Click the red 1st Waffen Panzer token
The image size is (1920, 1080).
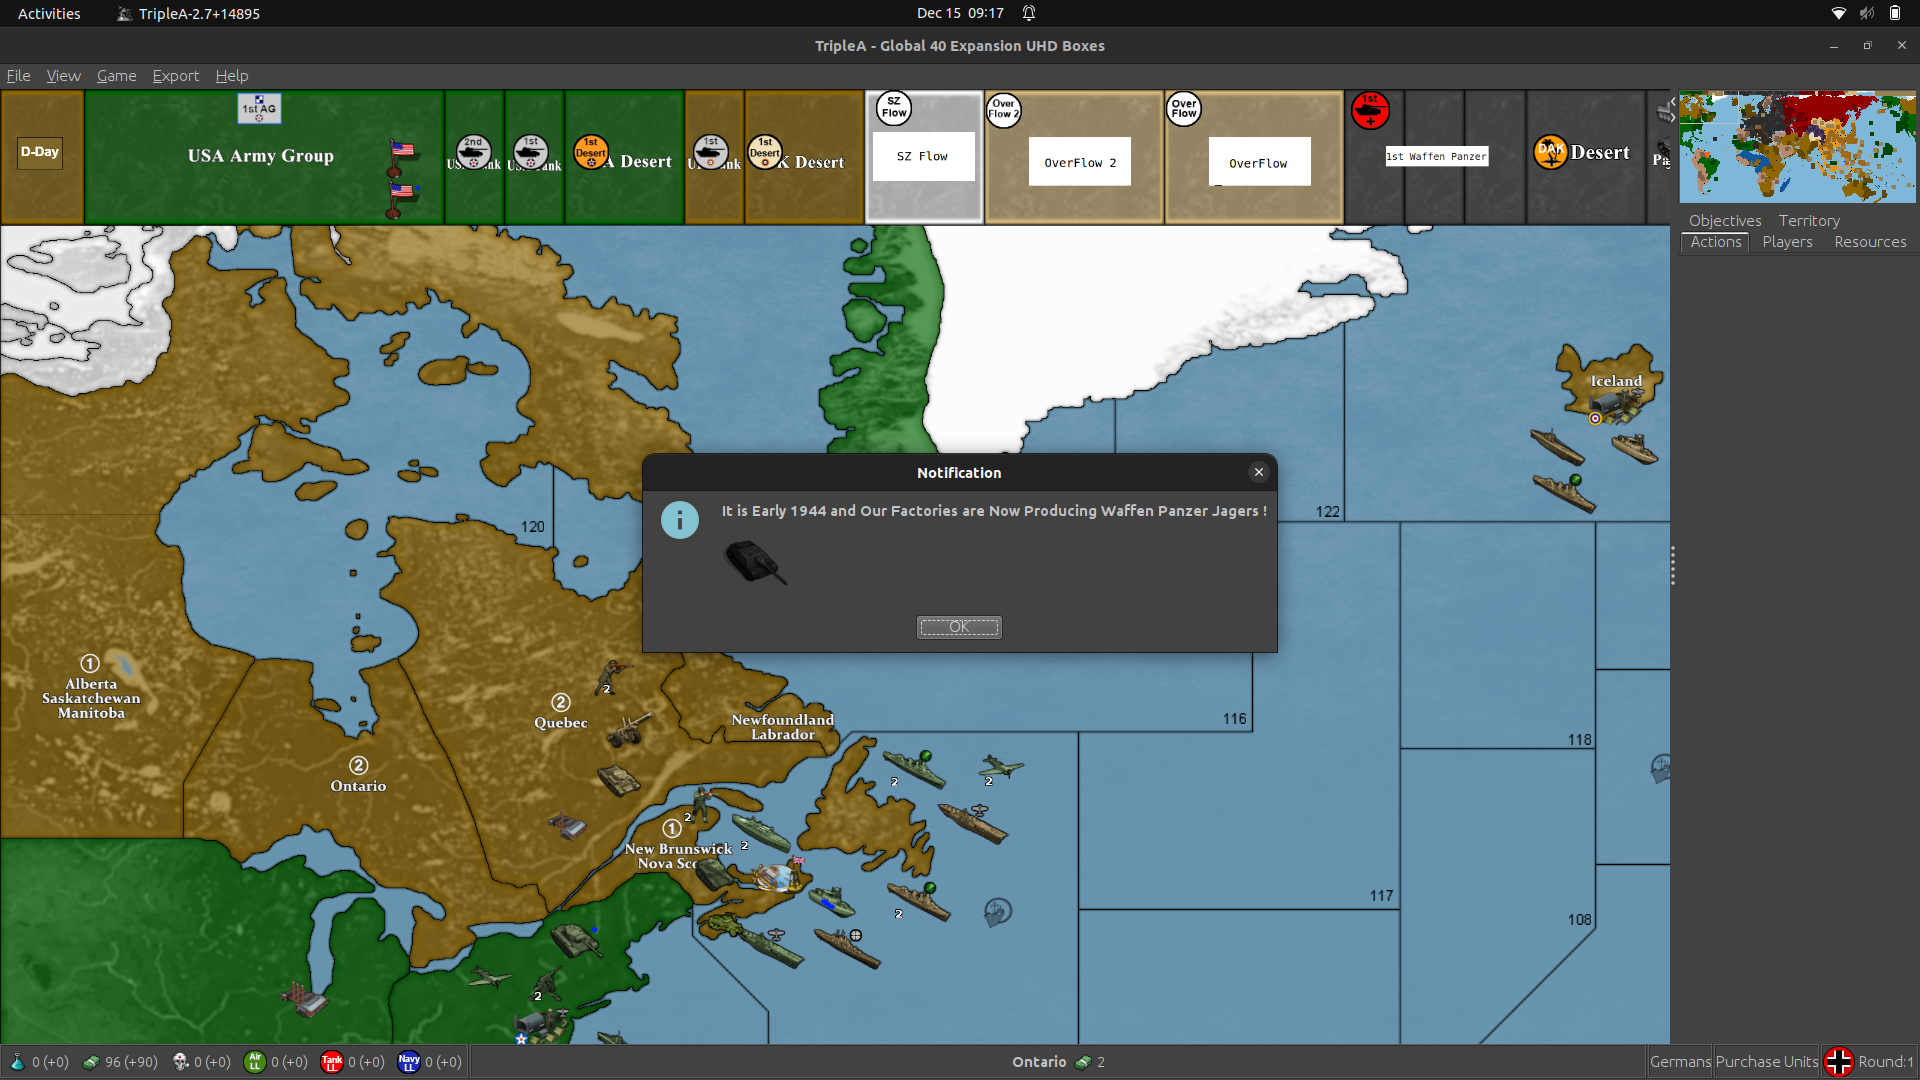[x=1370, y=110]
